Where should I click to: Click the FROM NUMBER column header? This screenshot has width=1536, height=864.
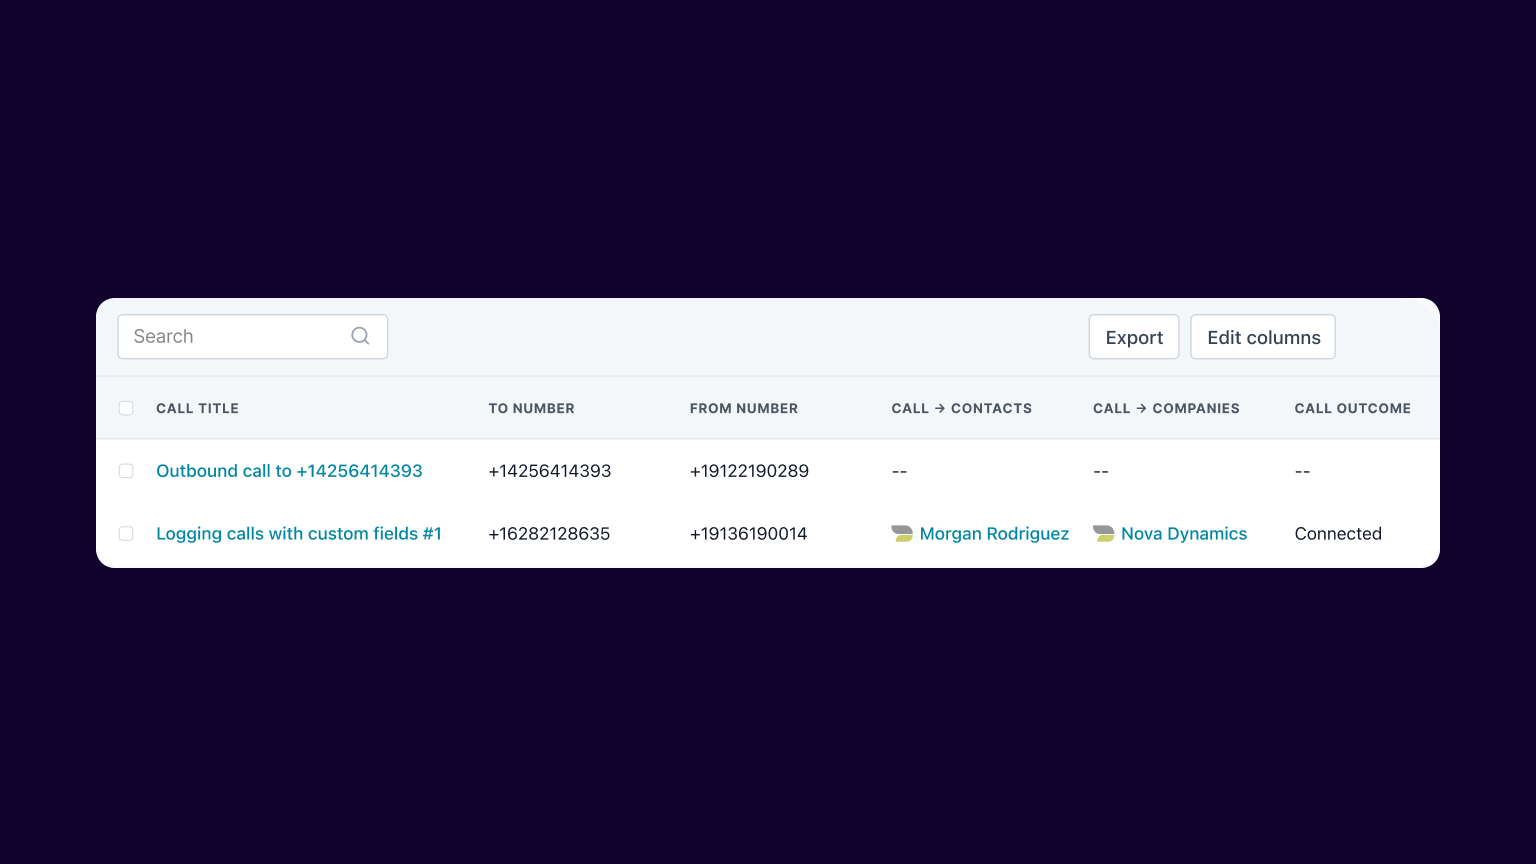point(744,408)
